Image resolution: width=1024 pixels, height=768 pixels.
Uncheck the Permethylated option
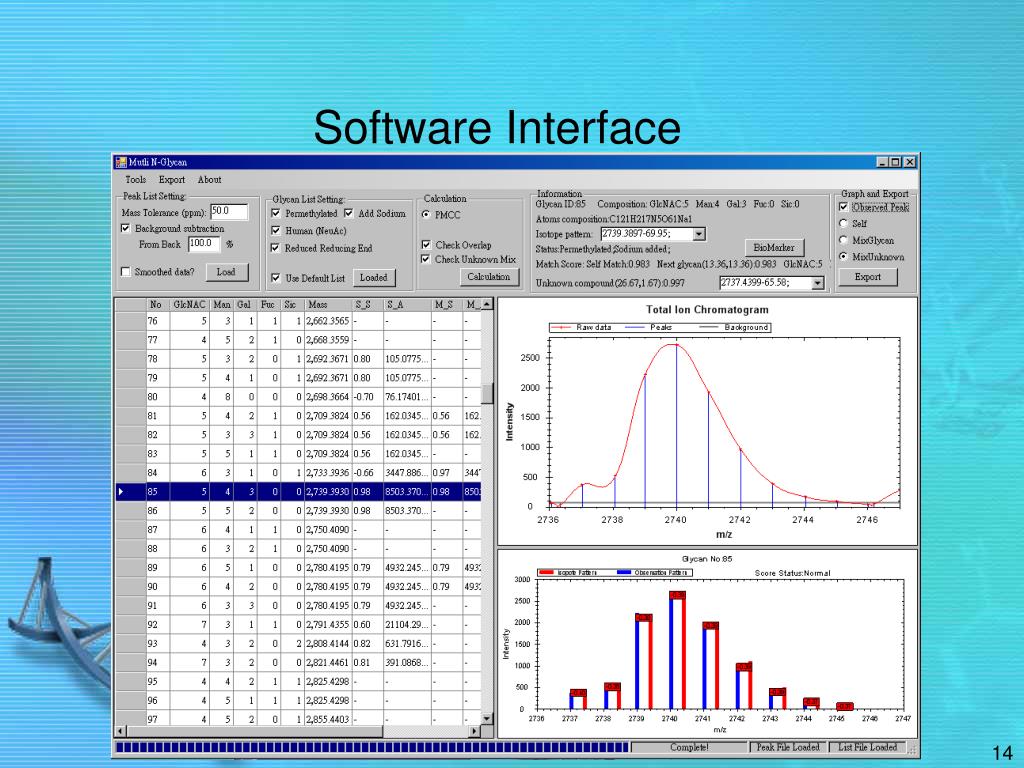(x=276, y=214)
